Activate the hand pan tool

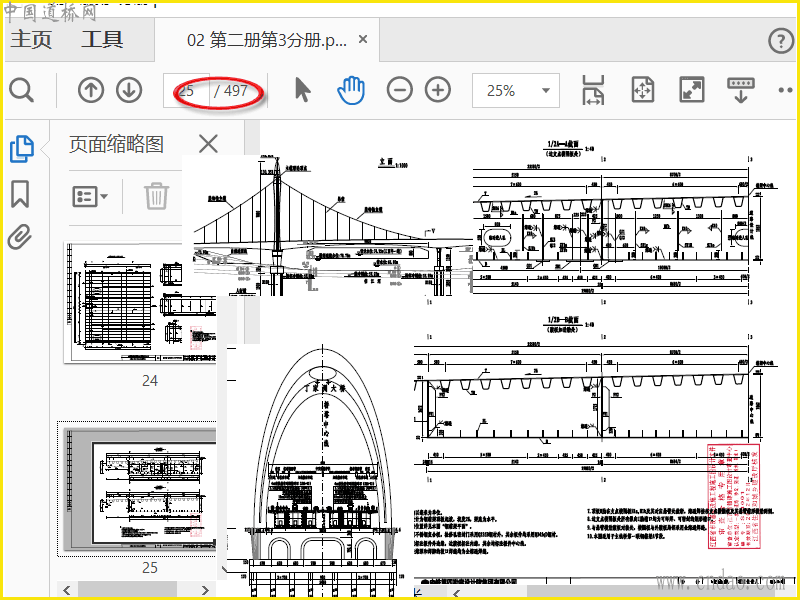coord(351,90)
